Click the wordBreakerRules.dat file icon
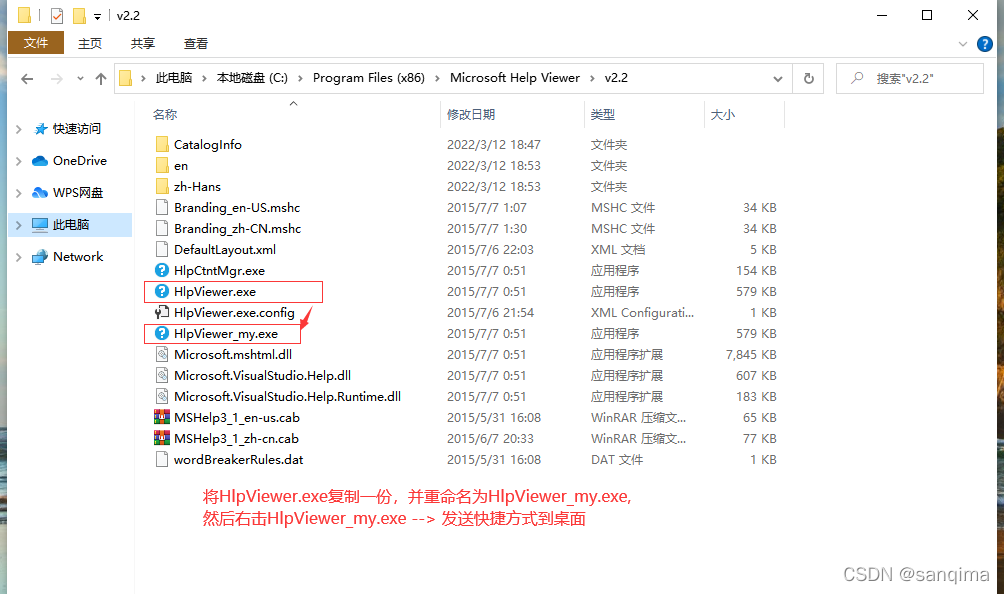This screenshot has width=1004, height=594. pos(162,460)
